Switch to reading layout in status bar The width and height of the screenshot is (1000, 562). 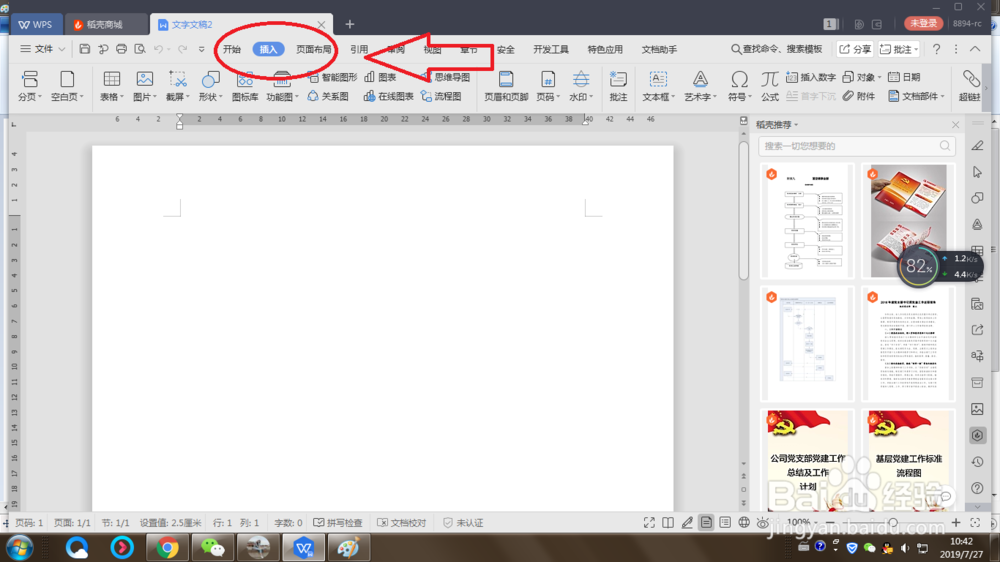click(x=668, y=522)
